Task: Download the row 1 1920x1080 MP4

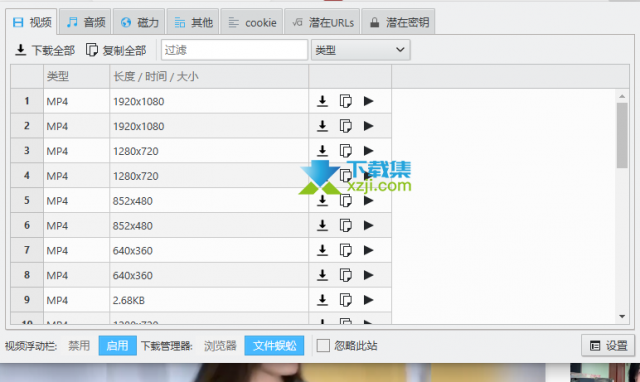Action: coord(322,101)
